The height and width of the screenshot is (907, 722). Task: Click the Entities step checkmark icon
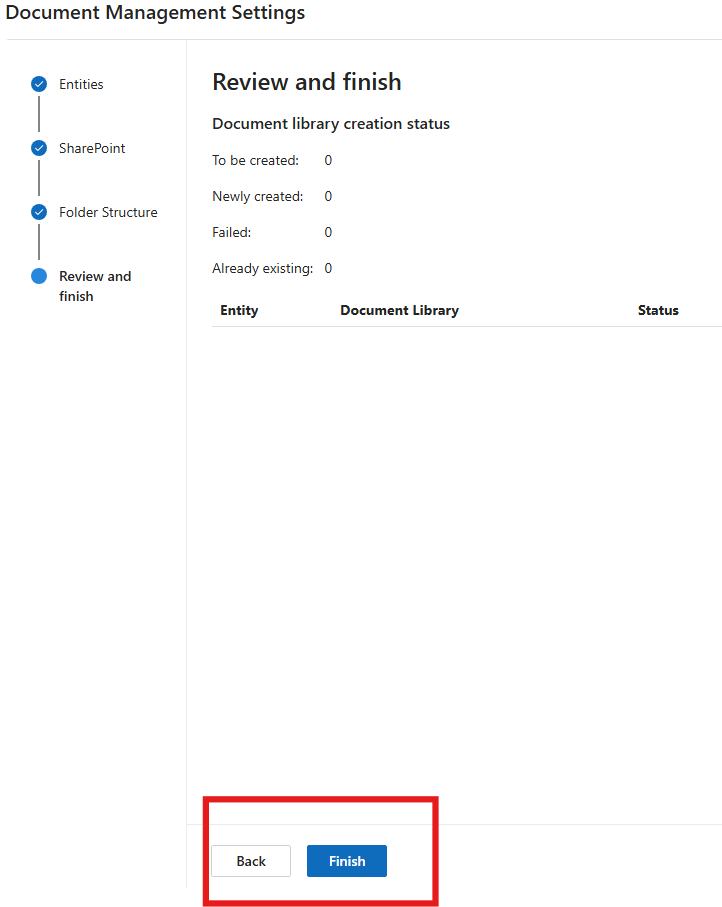coord(39,84)
